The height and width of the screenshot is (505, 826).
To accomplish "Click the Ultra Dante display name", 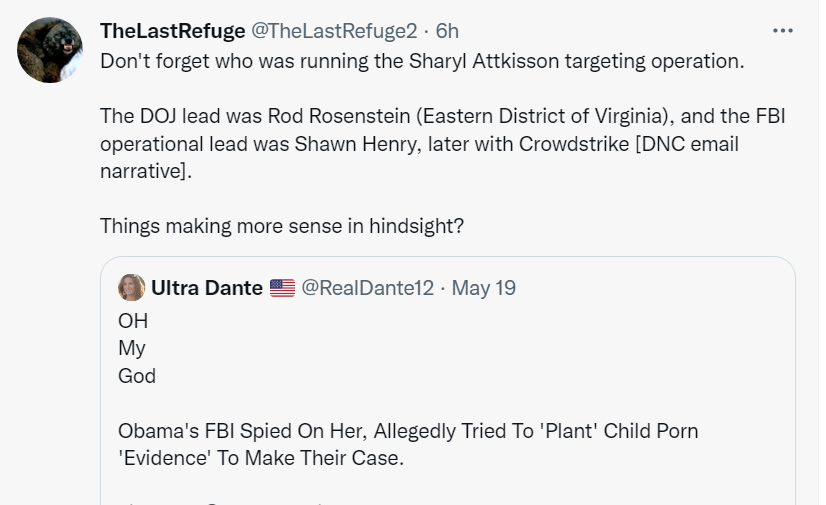I will point(207,289).
